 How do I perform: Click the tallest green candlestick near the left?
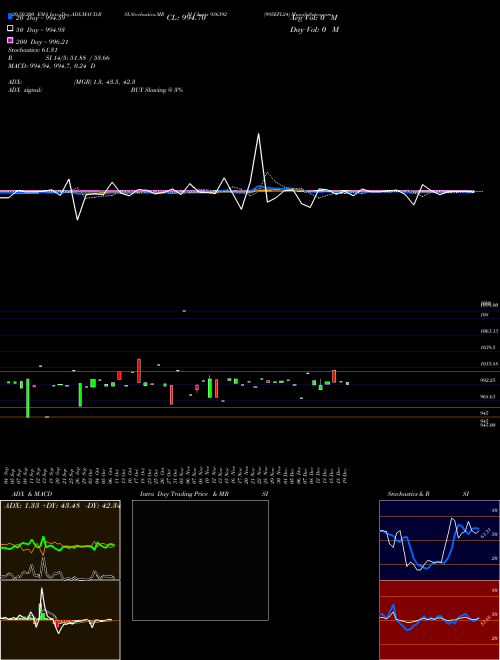pyautogui.click(x=28, y=398)
